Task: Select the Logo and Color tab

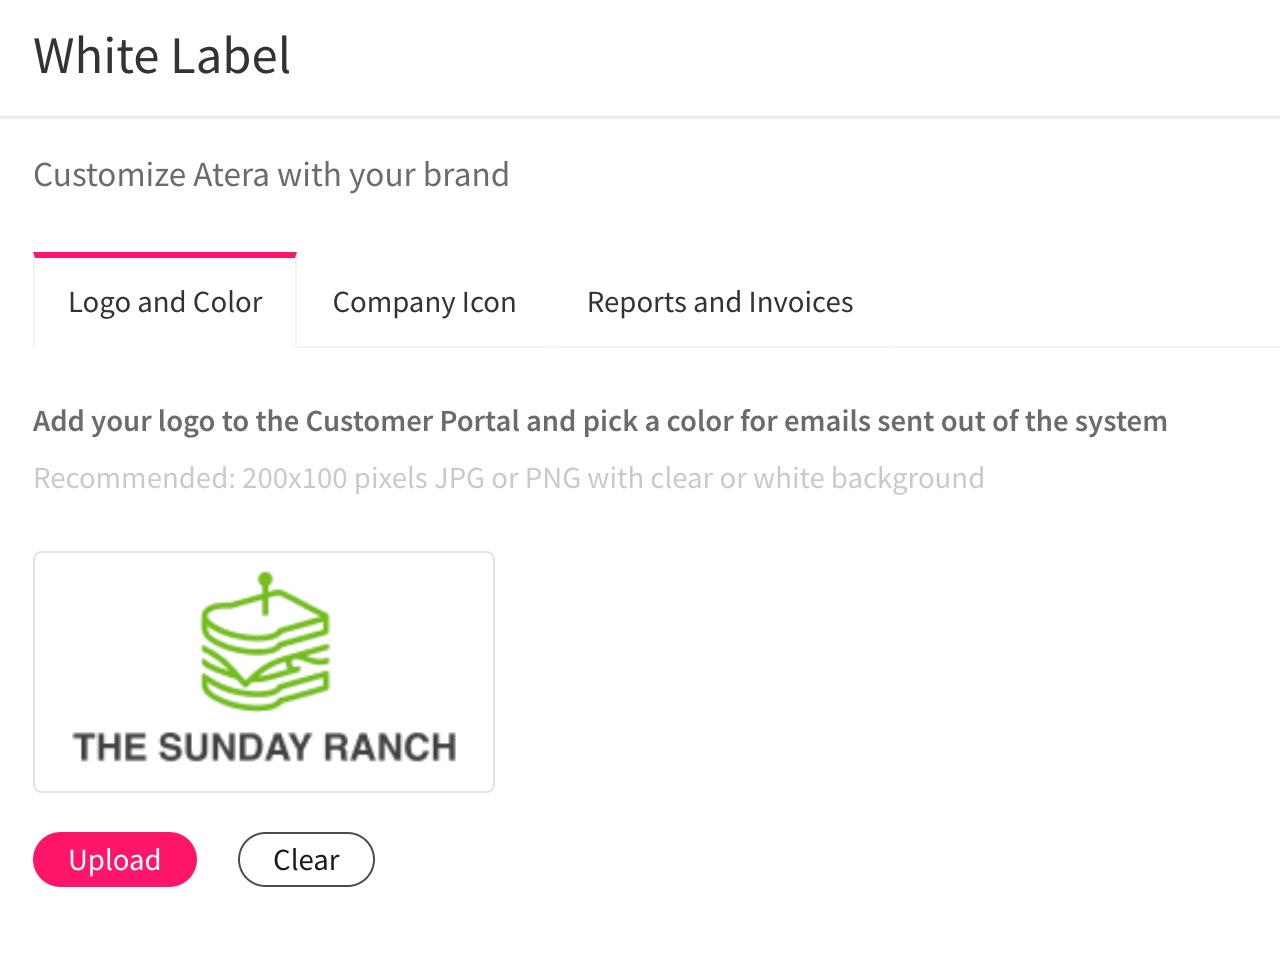Action: click(x=165, y=302)
